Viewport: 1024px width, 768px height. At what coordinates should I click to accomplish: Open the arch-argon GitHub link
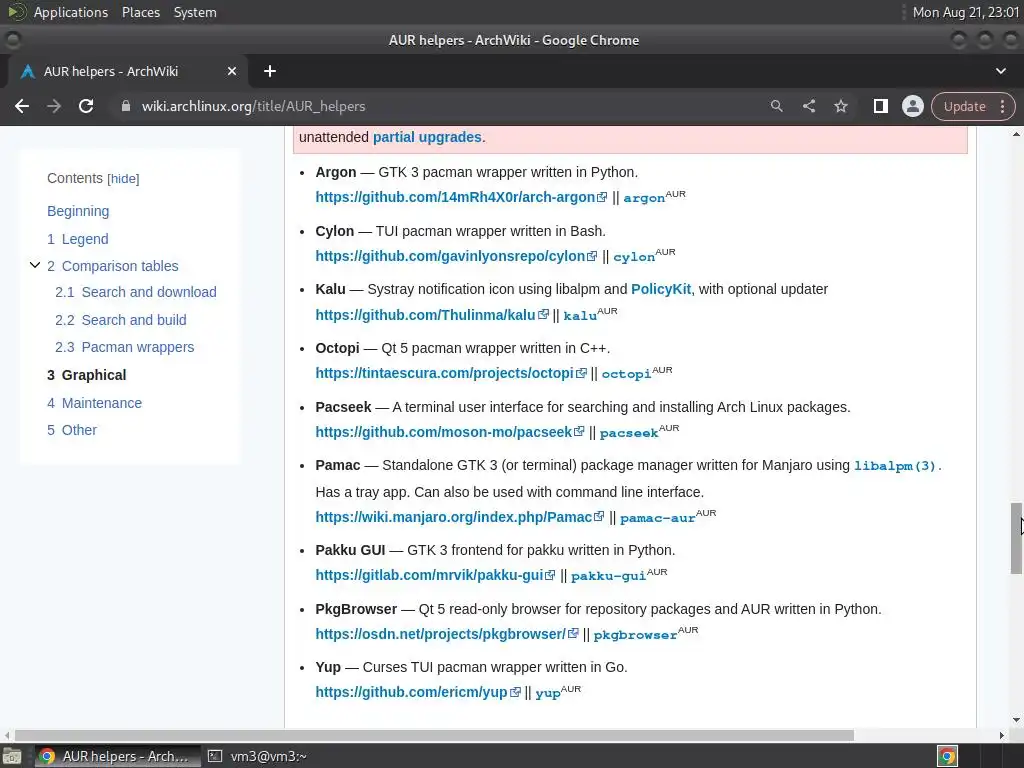461,197
